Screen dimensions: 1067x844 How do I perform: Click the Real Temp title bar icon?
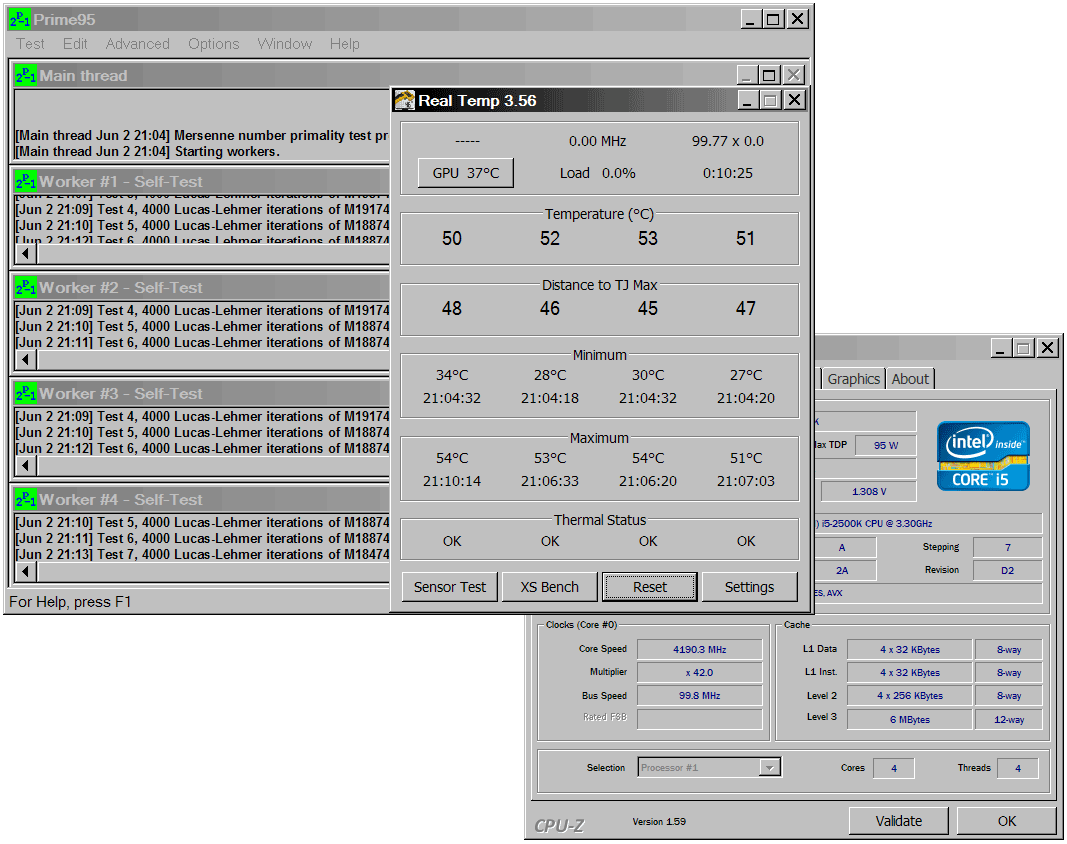405,100
